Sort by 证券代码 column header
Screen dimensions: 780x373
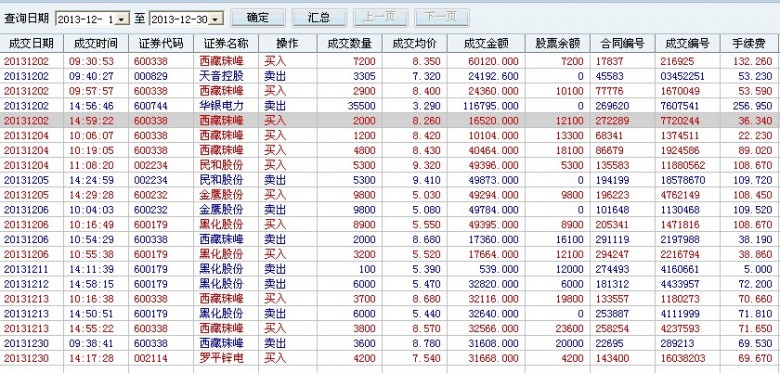tap(161, 44)
